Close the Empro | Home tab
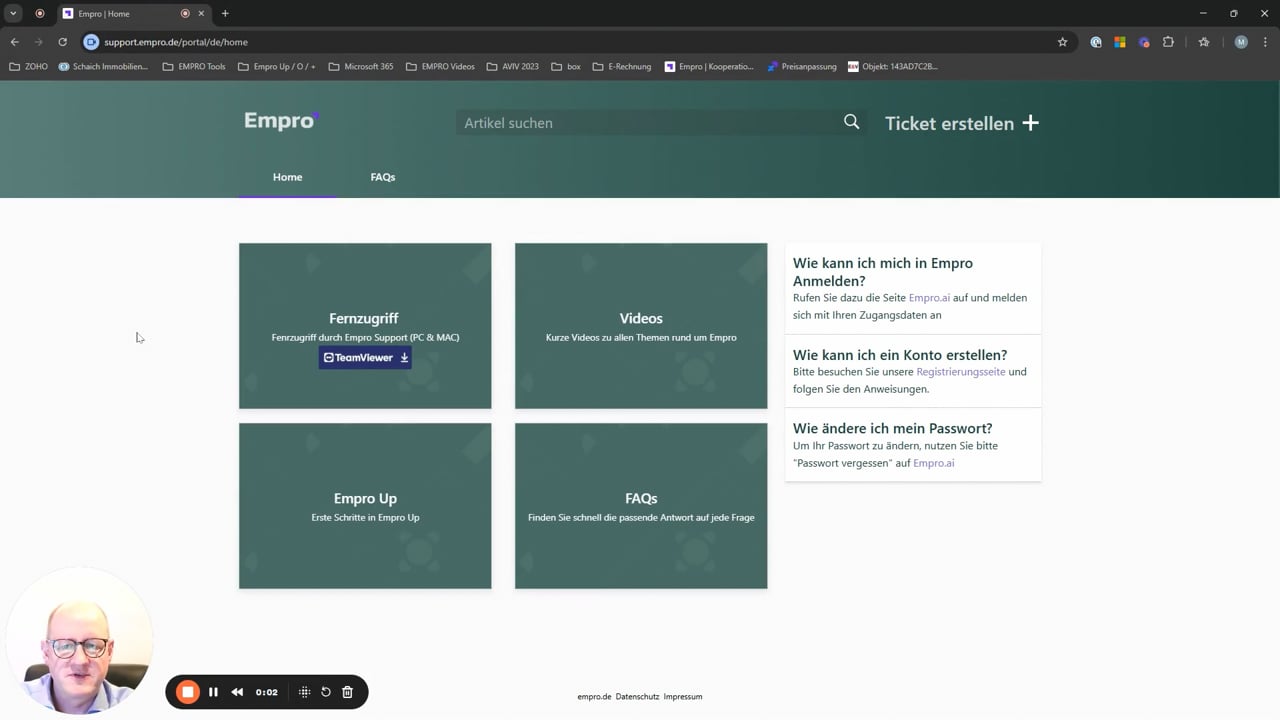The image size is (1280, 720). [201, 14]
